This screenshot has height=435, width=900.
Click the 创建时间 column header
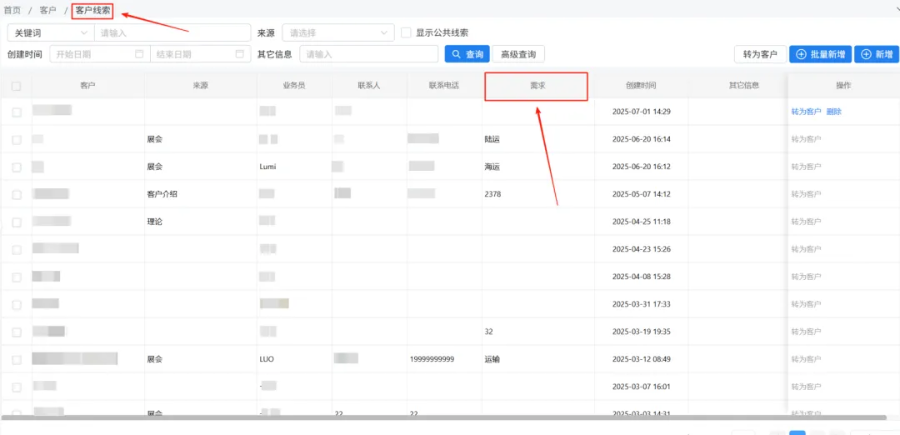[641, 86]
